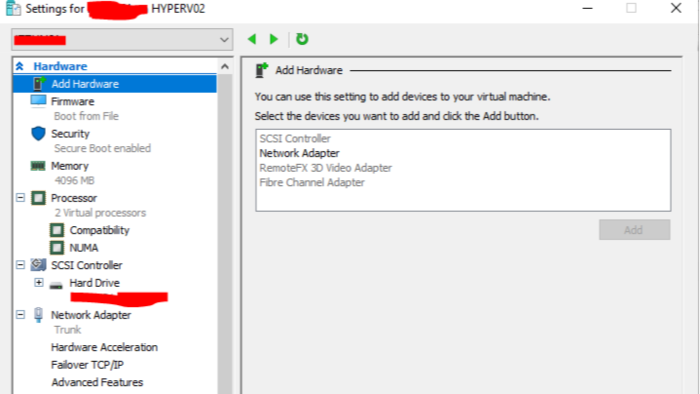
Task: Open Failover TCP/IP settings
Action: [x=88, y=365]
